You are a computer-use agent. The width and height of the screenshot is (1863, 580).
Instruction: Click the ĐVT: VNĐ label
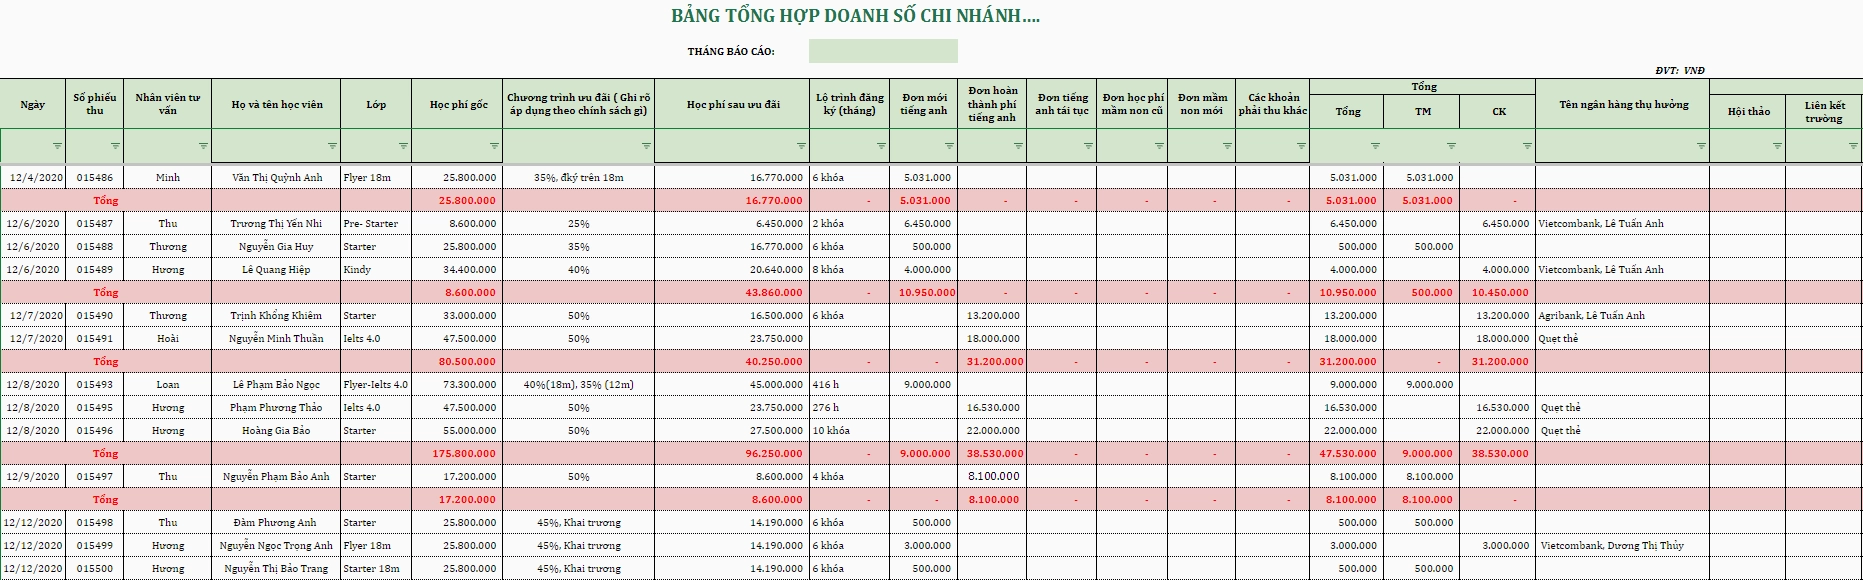pos(1680,71)
